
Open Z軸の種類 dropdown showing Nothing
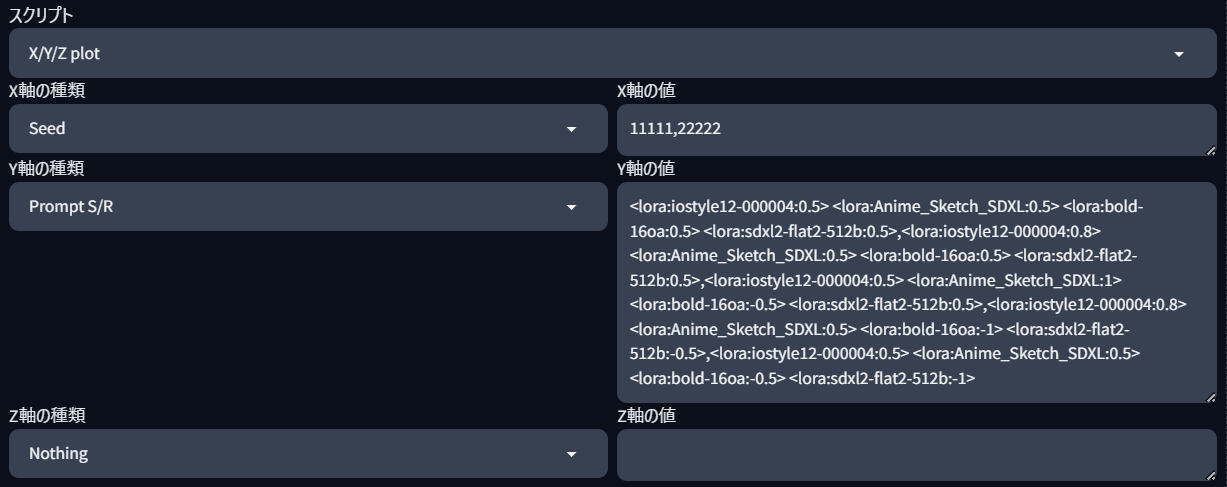pyautogui.click(x=308, y=454)
